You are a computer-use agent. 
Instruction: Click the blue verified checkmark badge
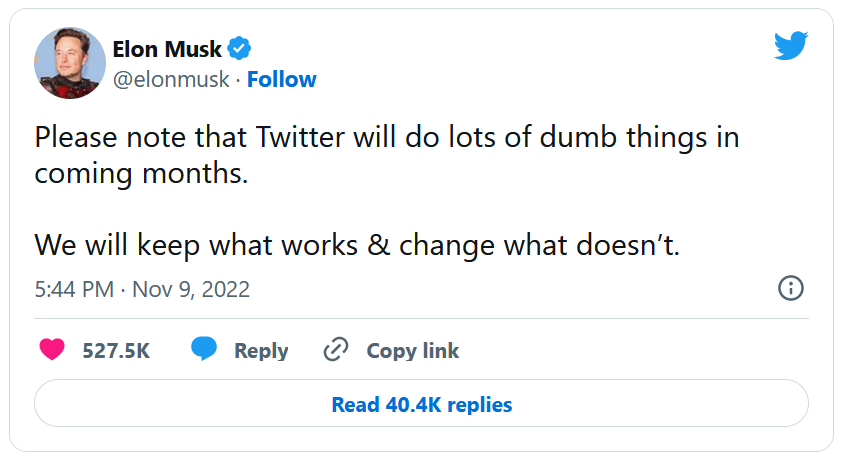(x=240, y=48)
